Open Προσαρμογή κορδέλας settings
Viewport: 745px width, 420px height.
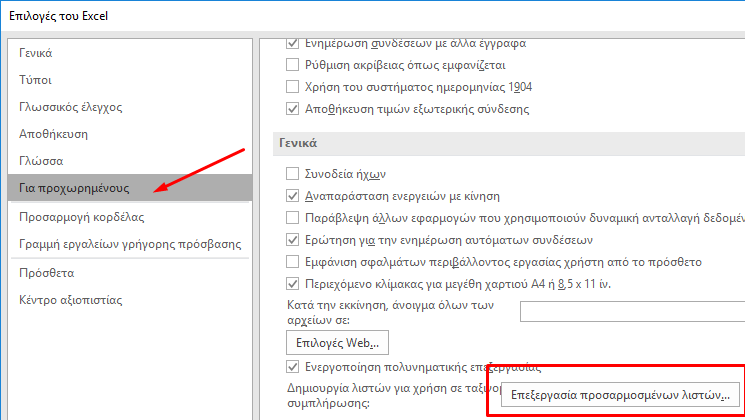coord(130,217)
